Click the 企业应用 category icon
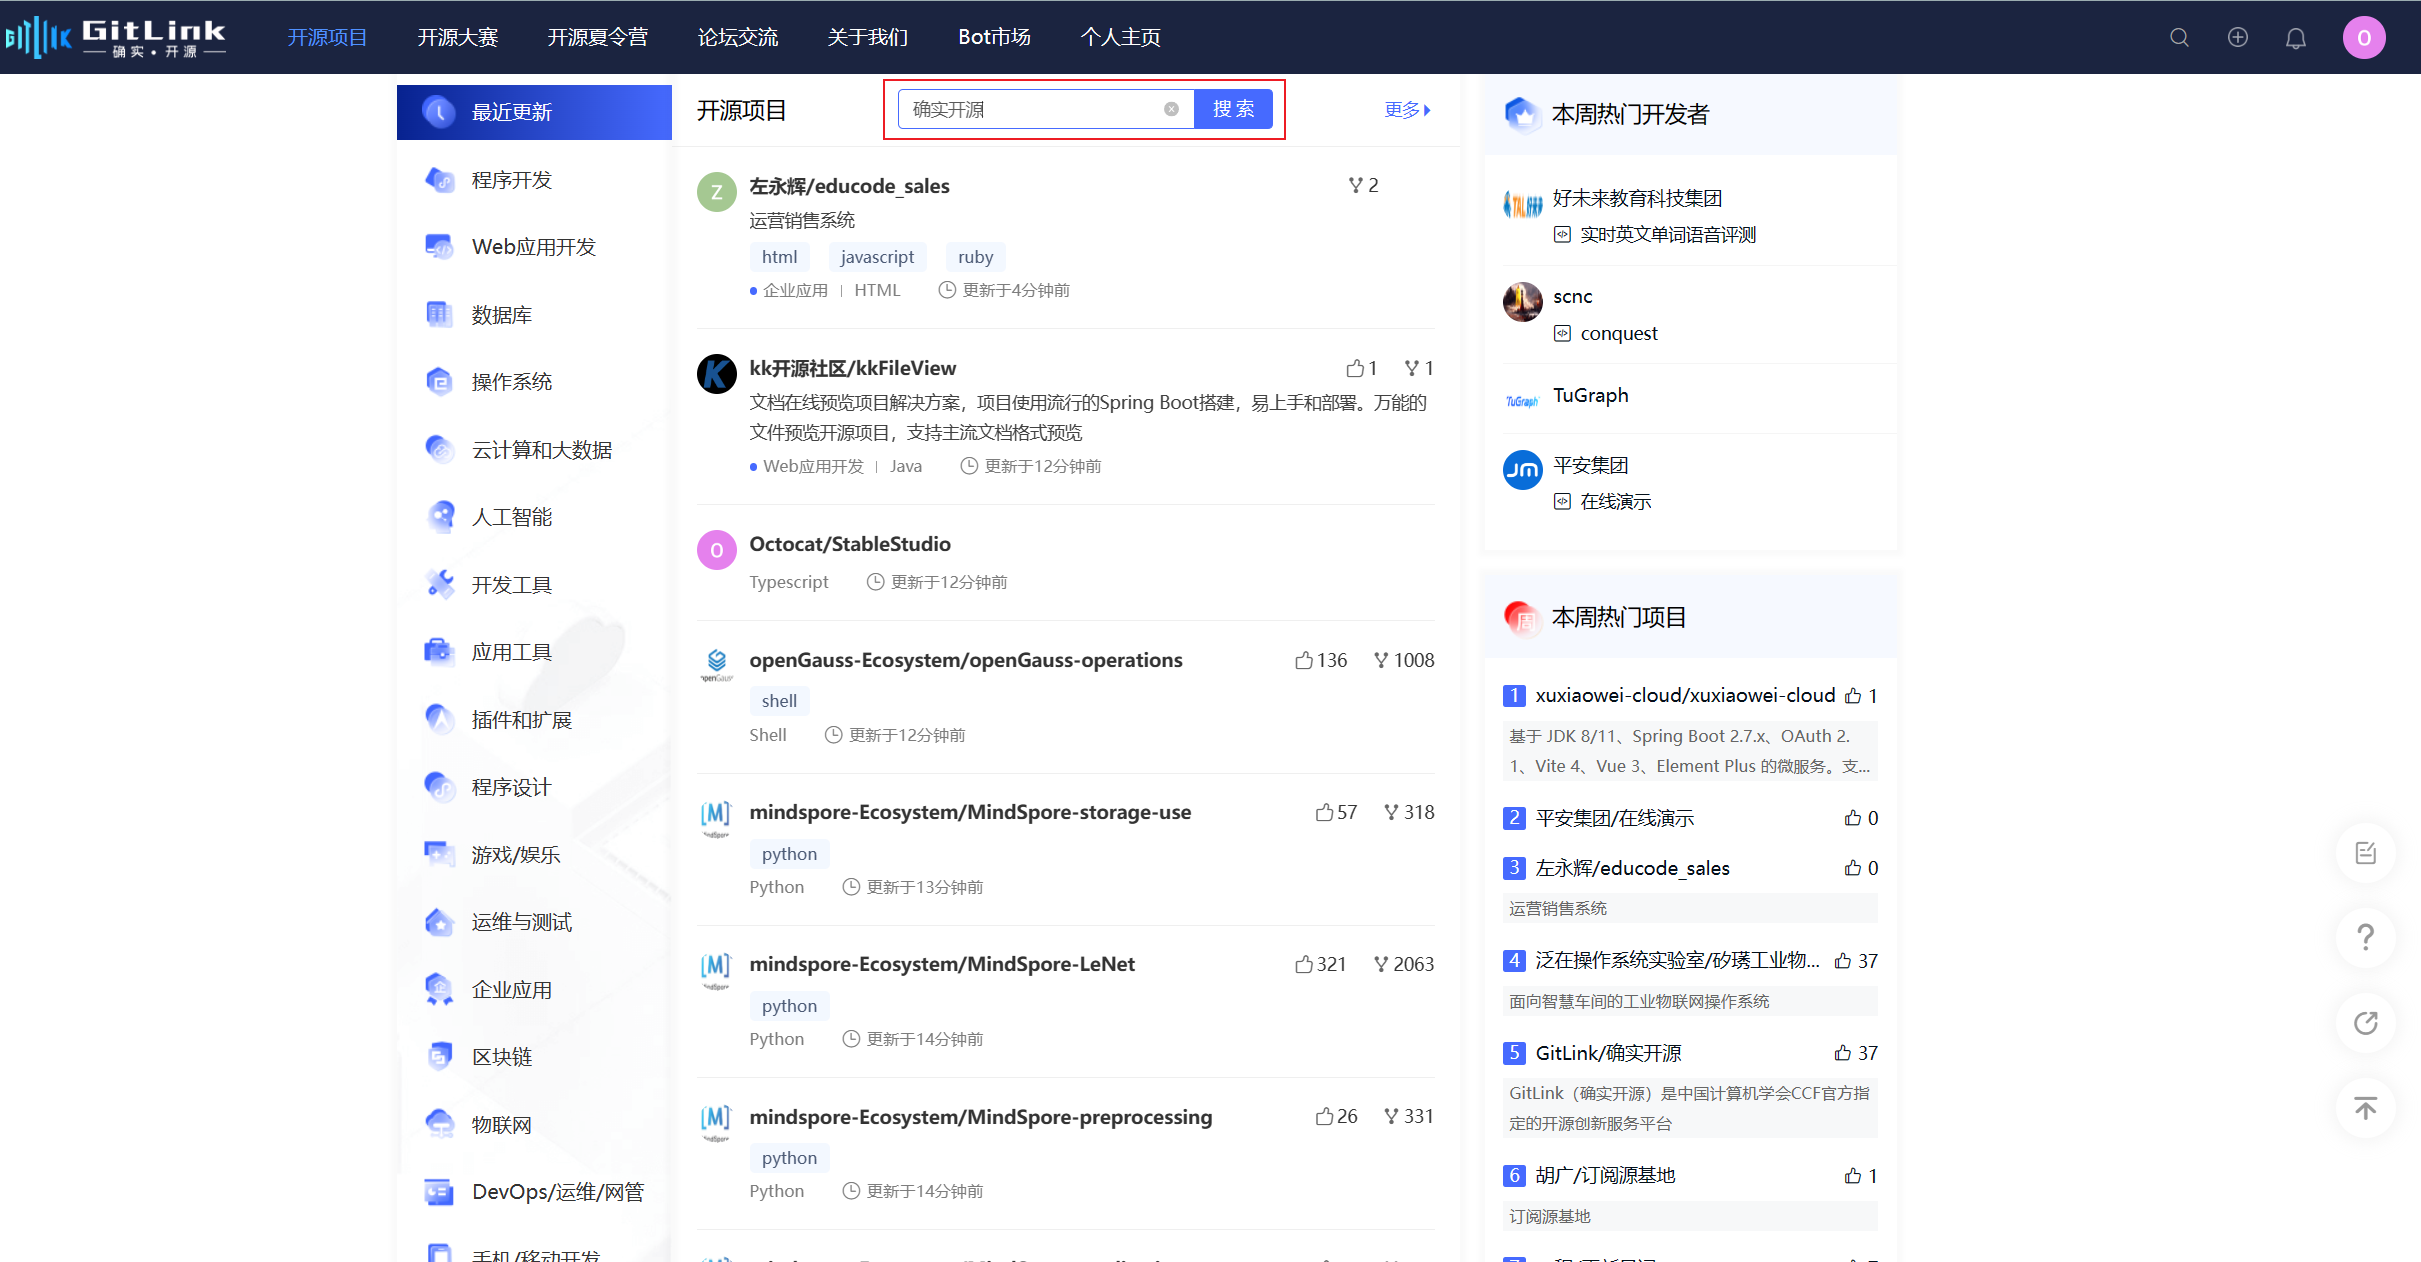Viewport: 2421px width, 1262px height. (x=439, y=990)
